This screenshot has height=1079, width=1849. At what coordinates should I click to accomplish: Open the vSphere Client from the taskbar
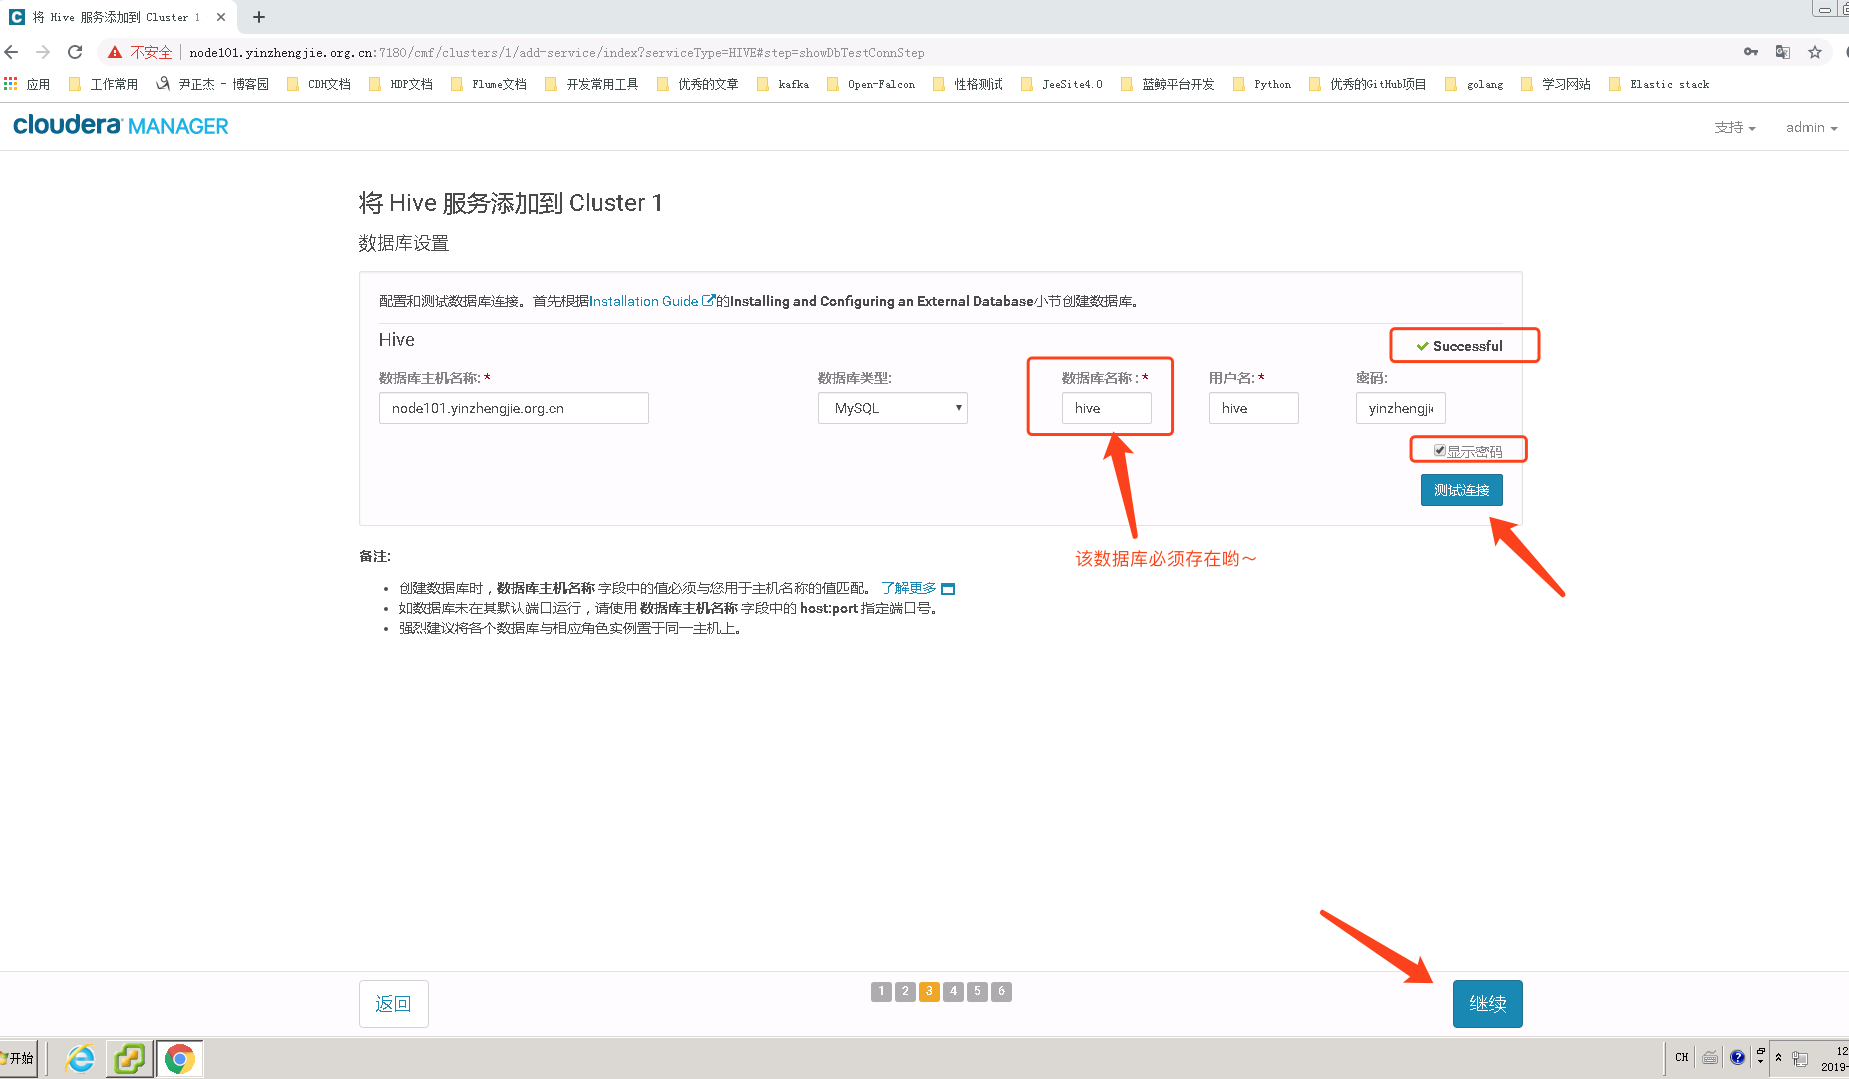[129, 1058]
